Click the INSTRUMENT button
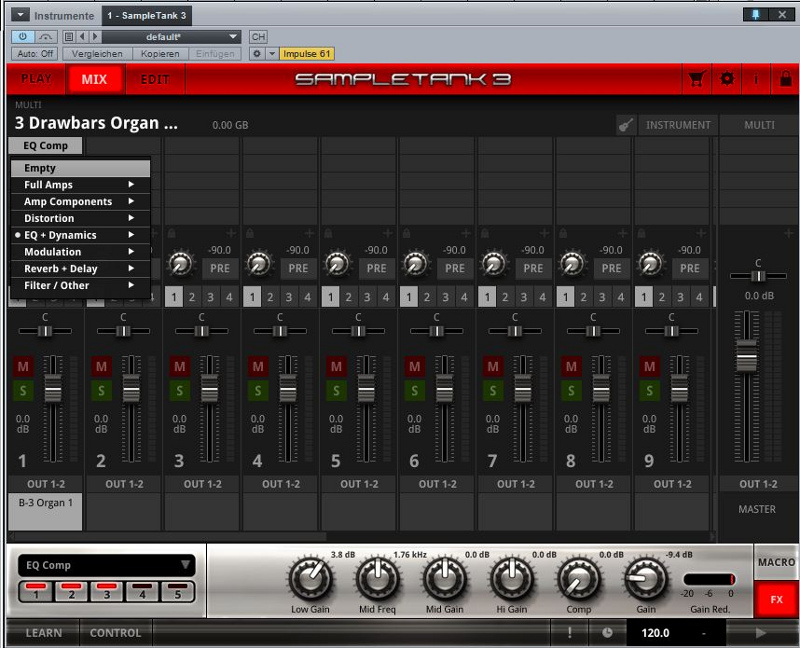The height and width of the screenshot is (648, 800). point(678,125)
